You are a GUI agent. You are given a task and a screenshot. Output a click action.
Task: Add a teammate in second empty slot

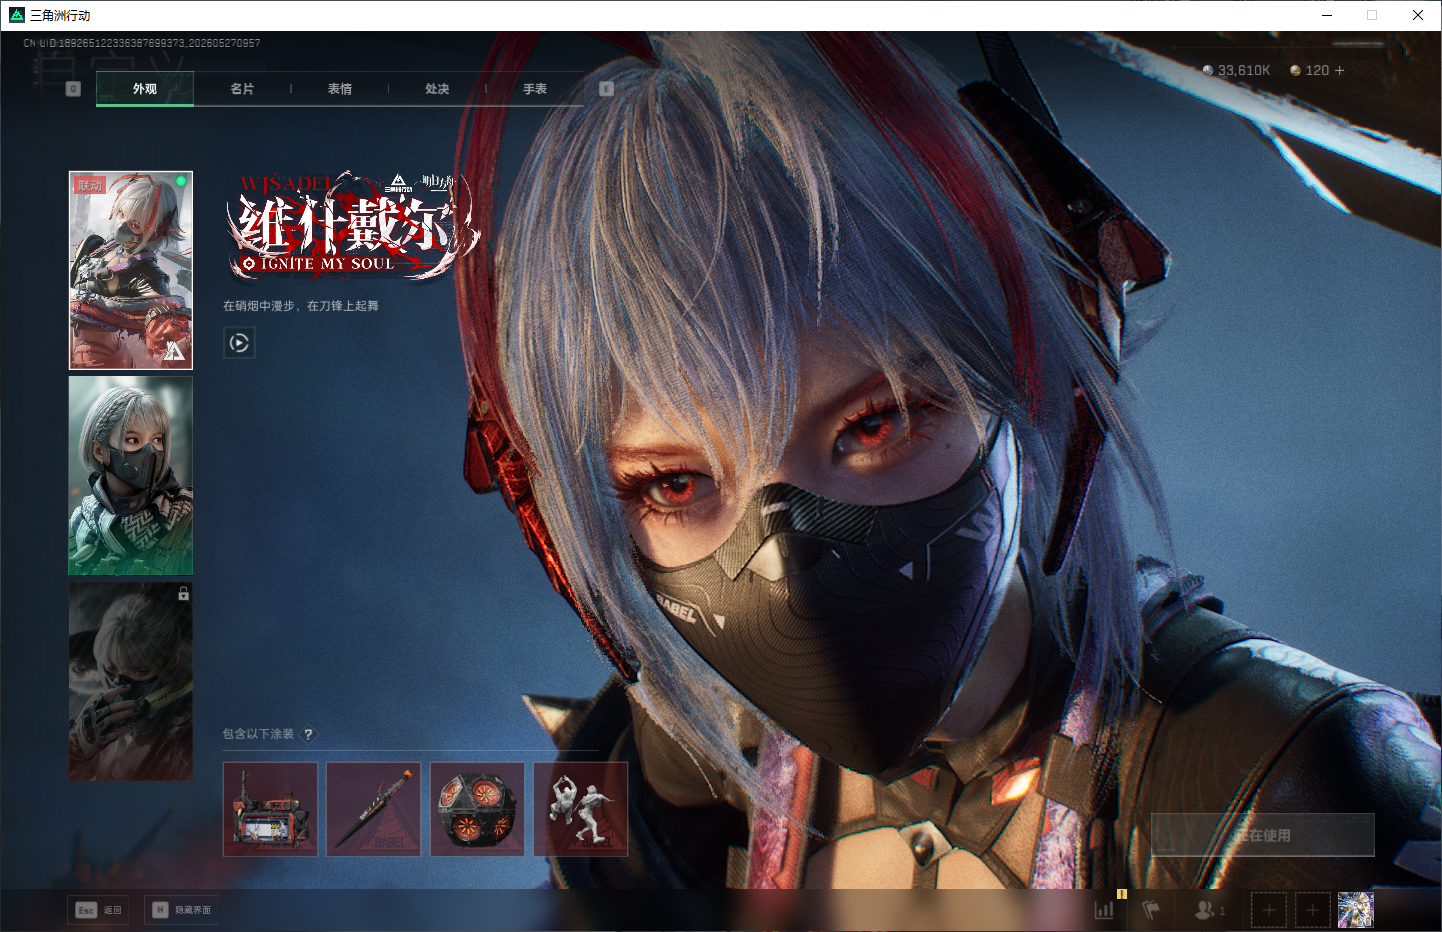(x=1313, y=910)
